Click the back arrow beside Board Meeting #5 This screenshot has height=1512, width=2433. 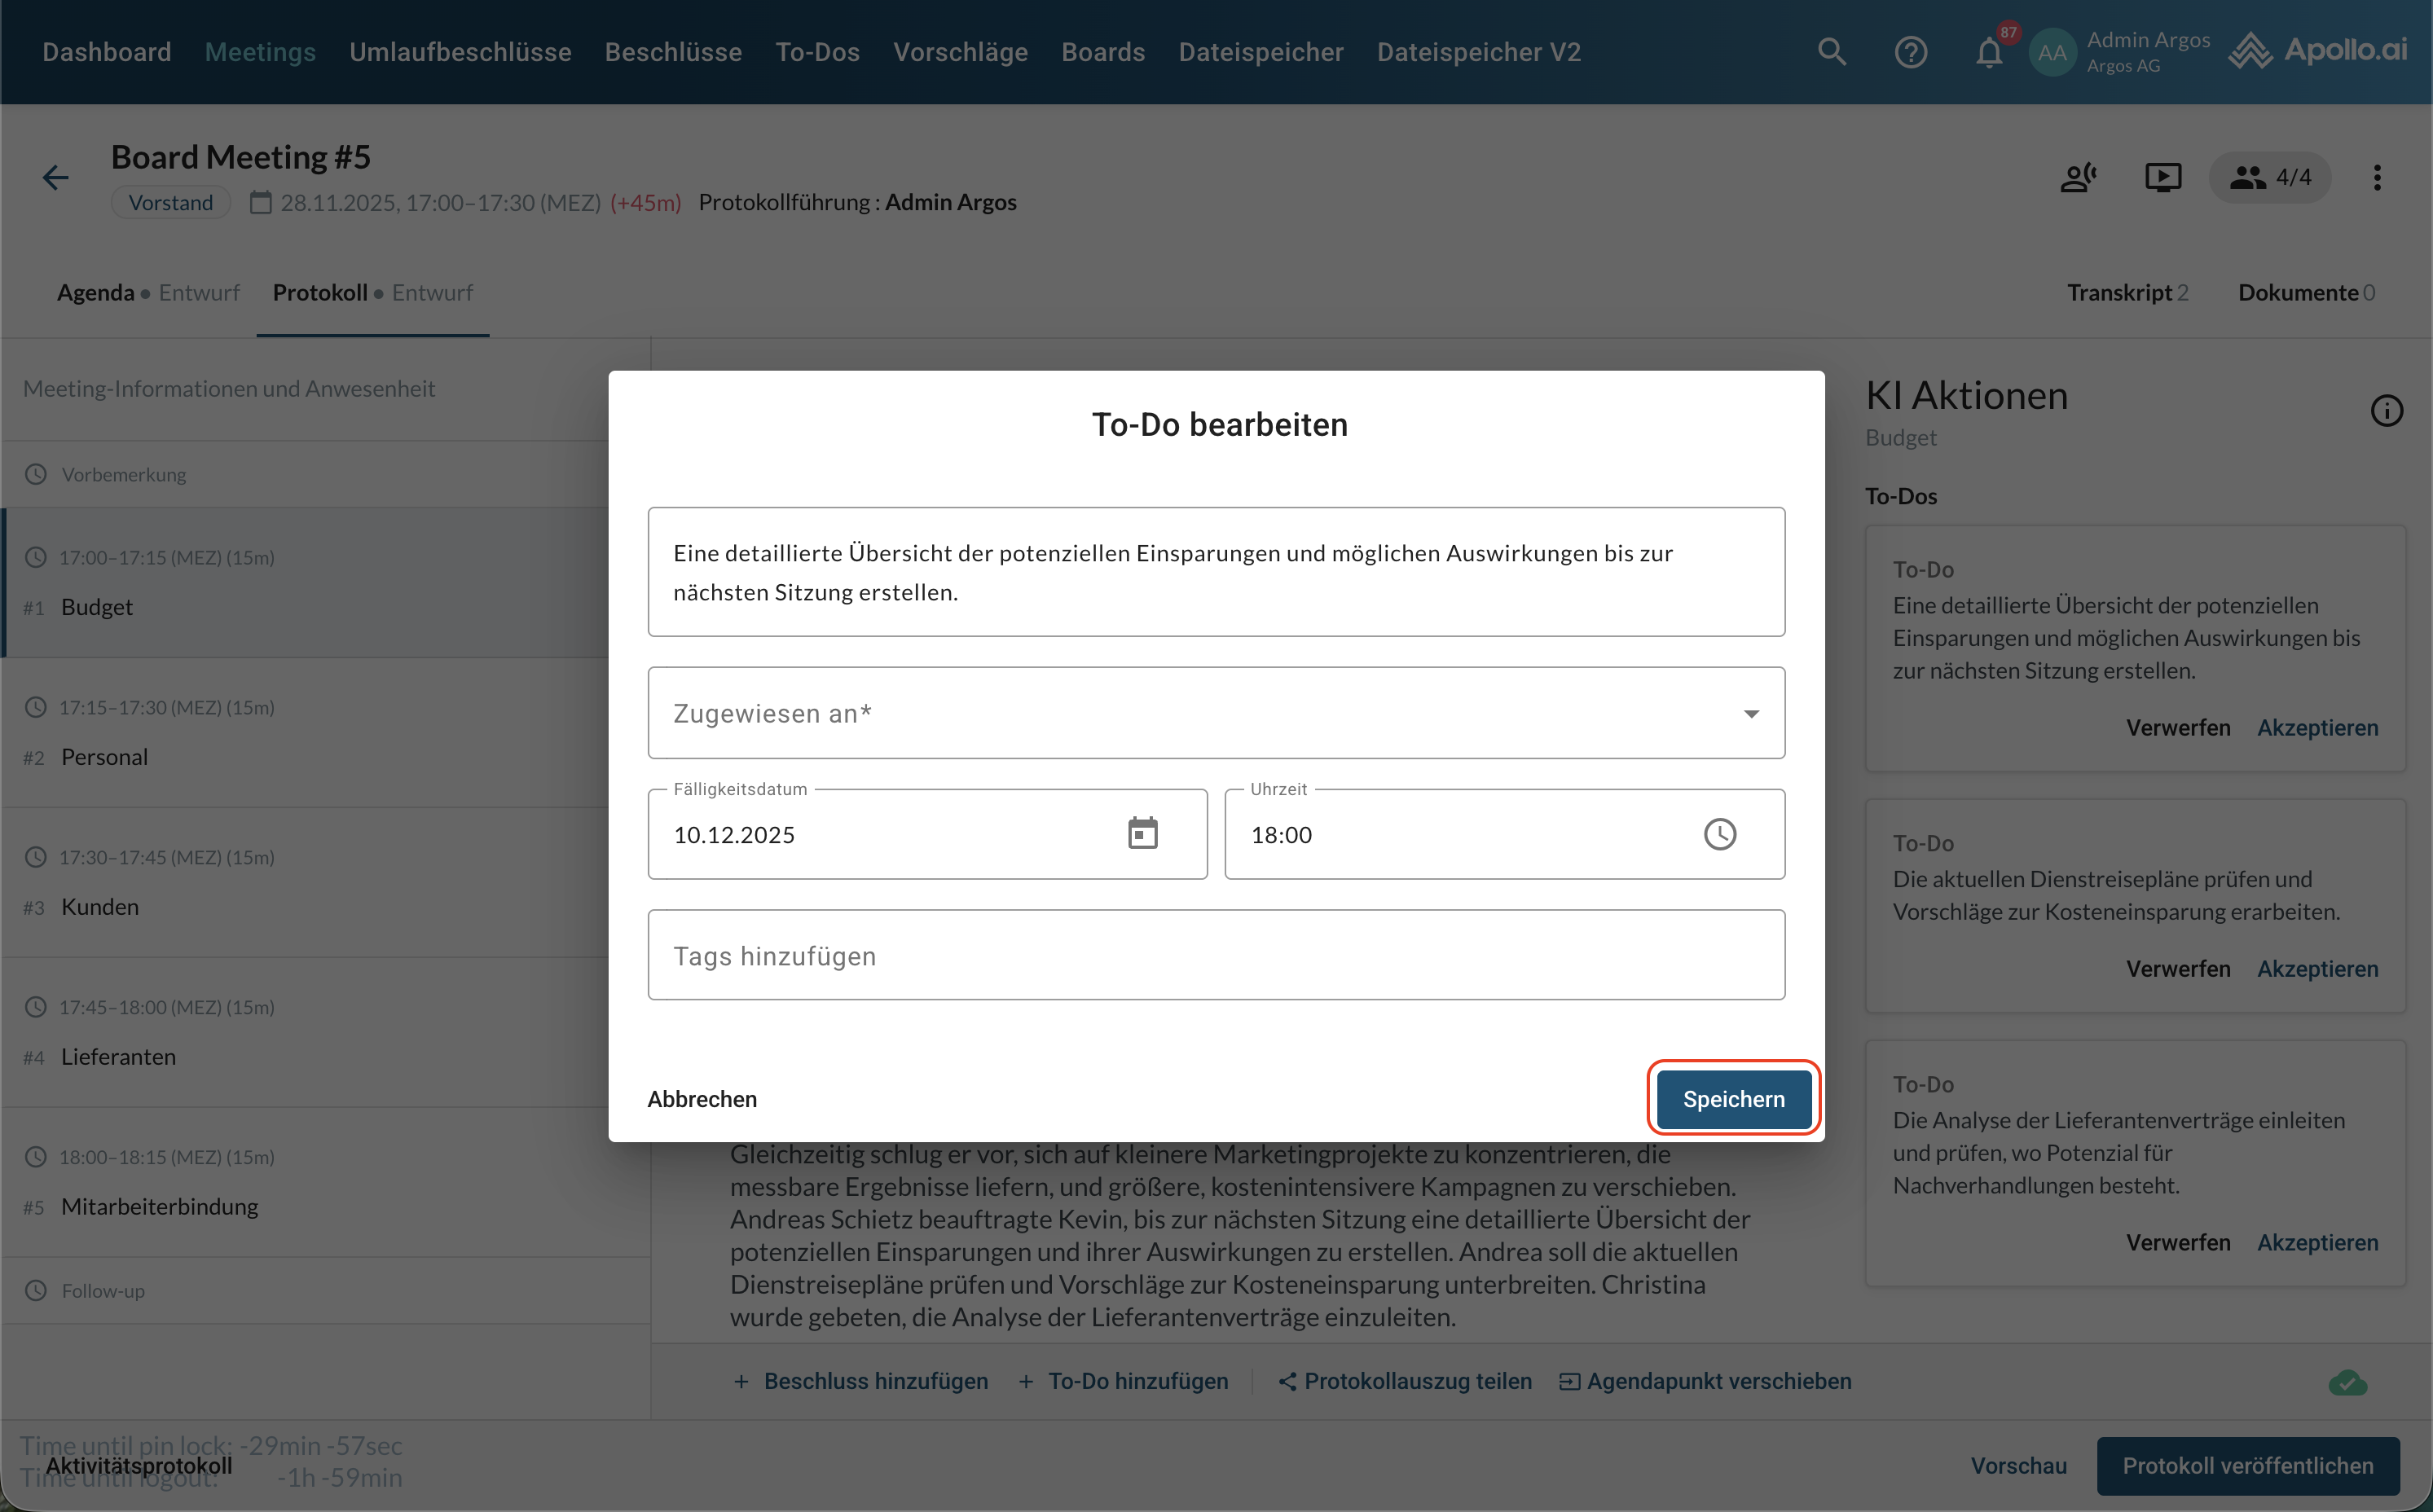point(56,178)
